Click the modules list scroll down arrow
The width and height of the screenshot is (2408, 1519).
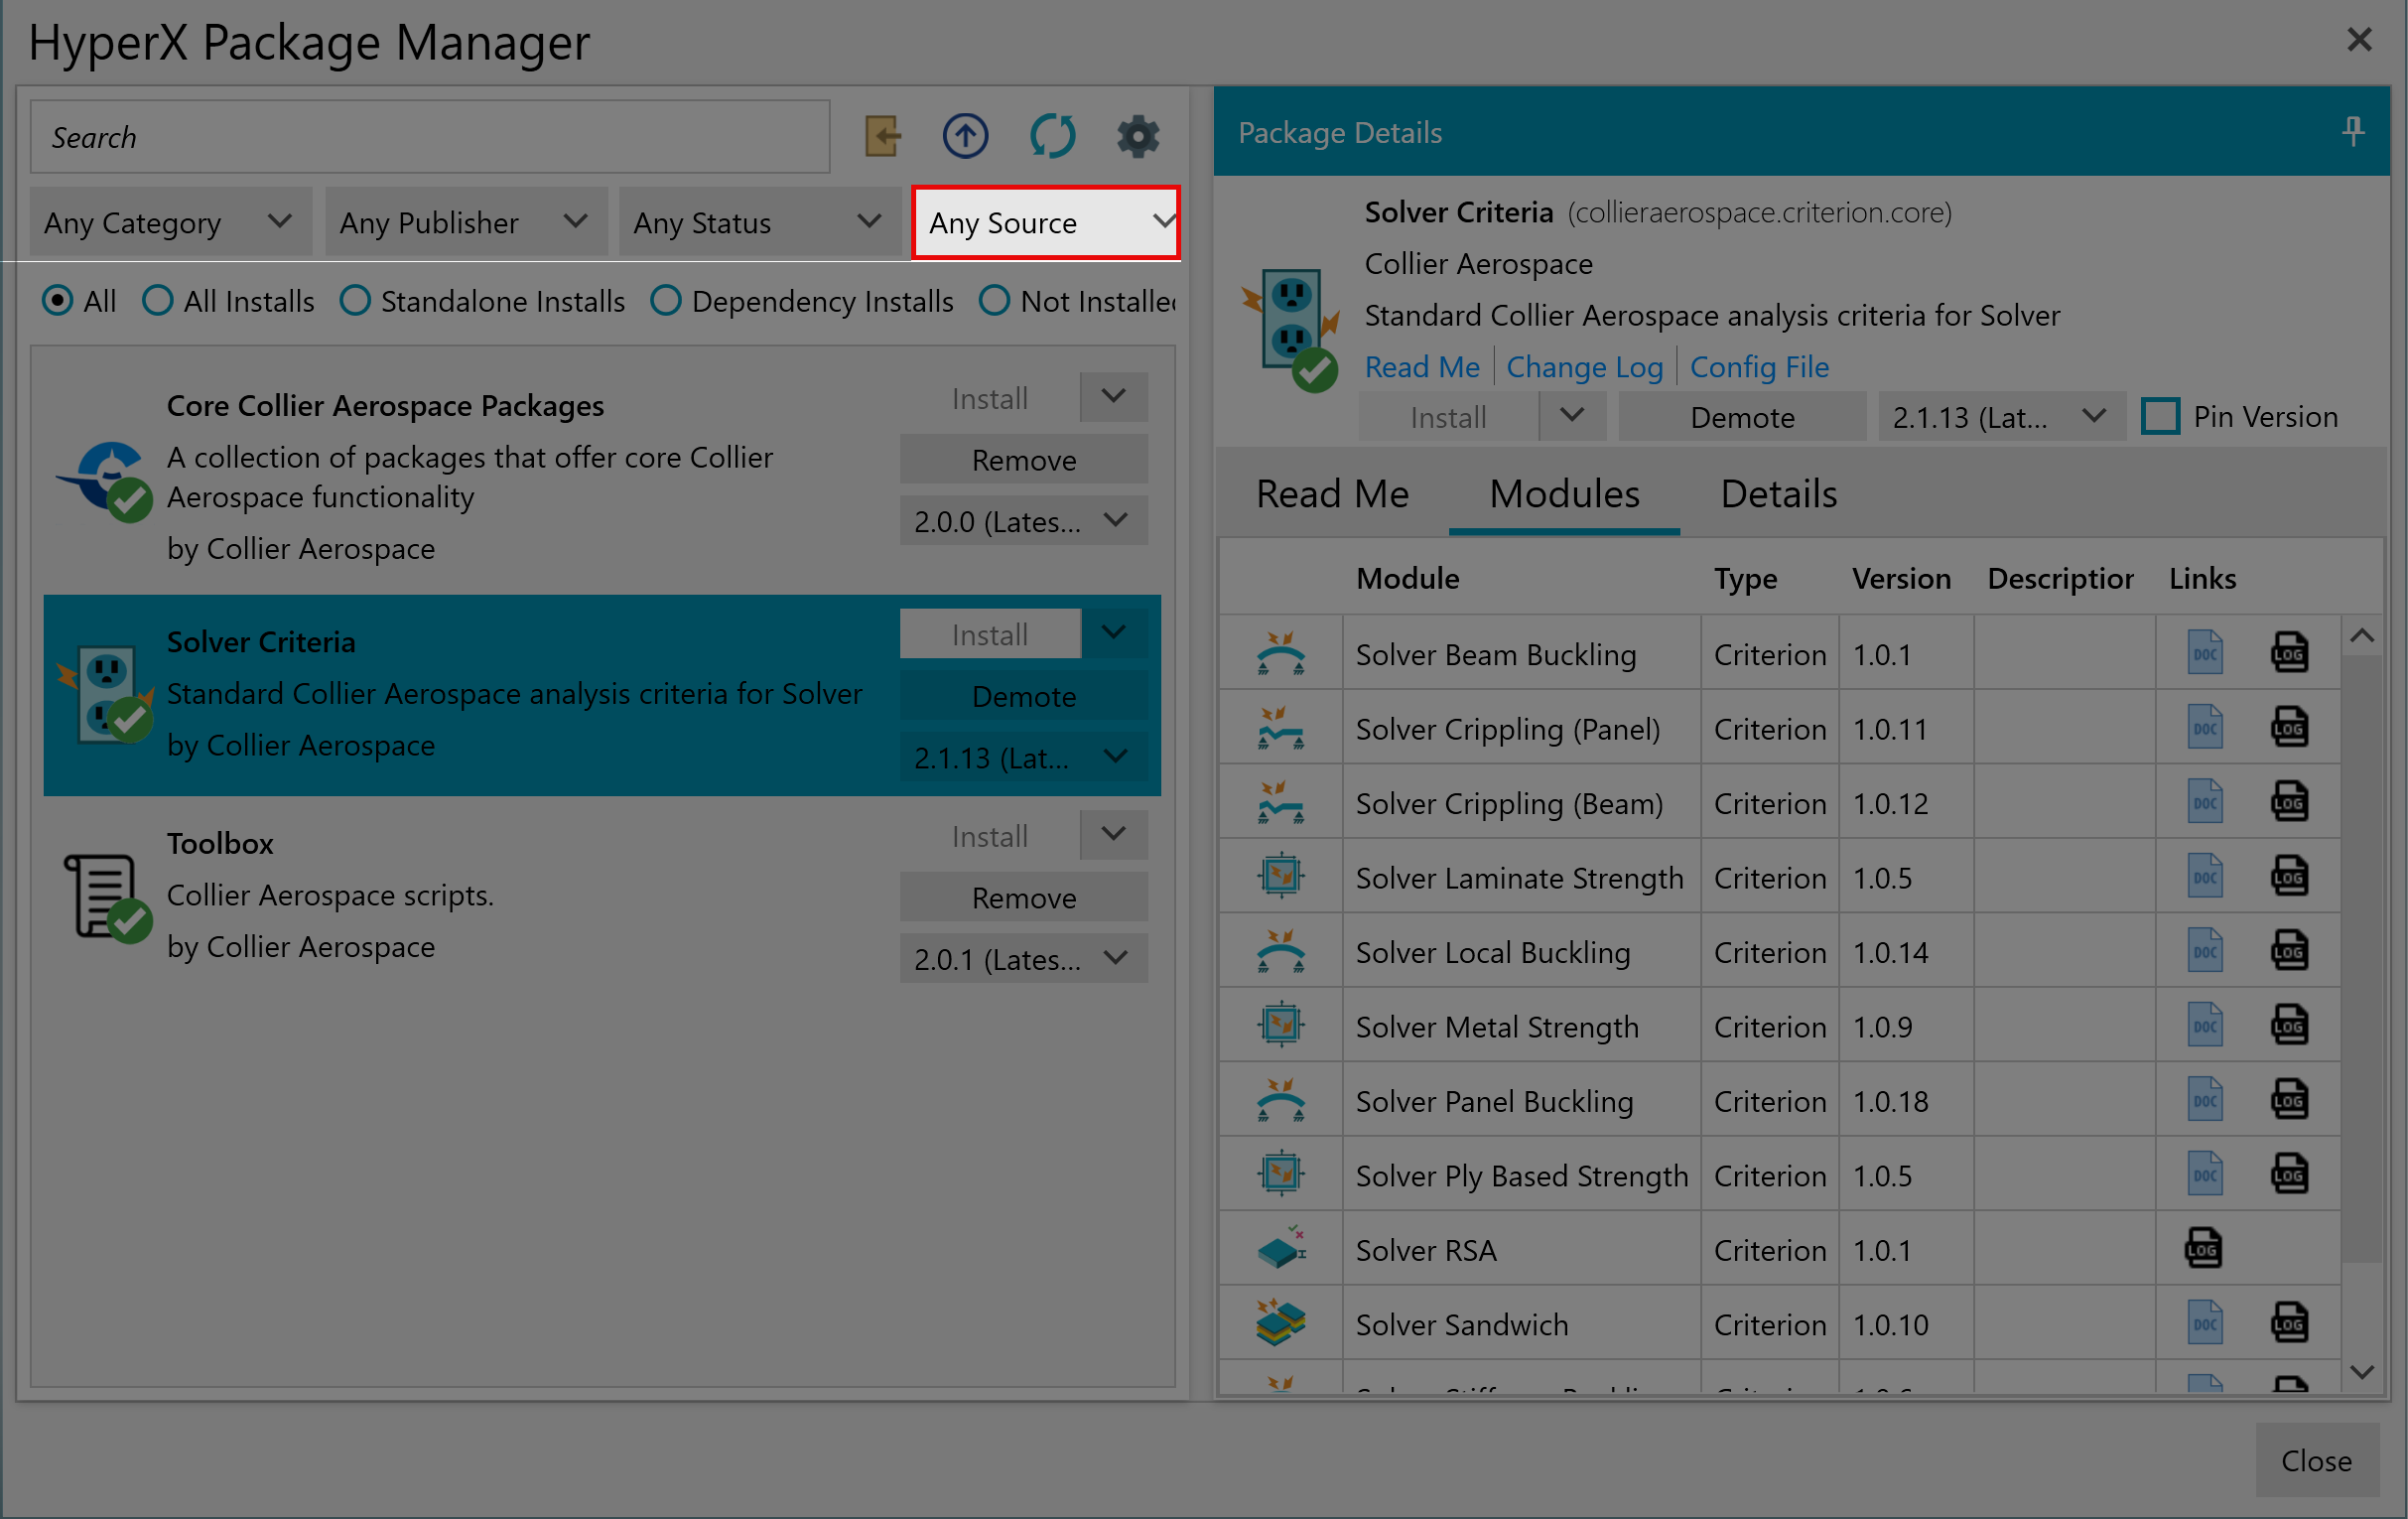[x=2362, y=1371]
